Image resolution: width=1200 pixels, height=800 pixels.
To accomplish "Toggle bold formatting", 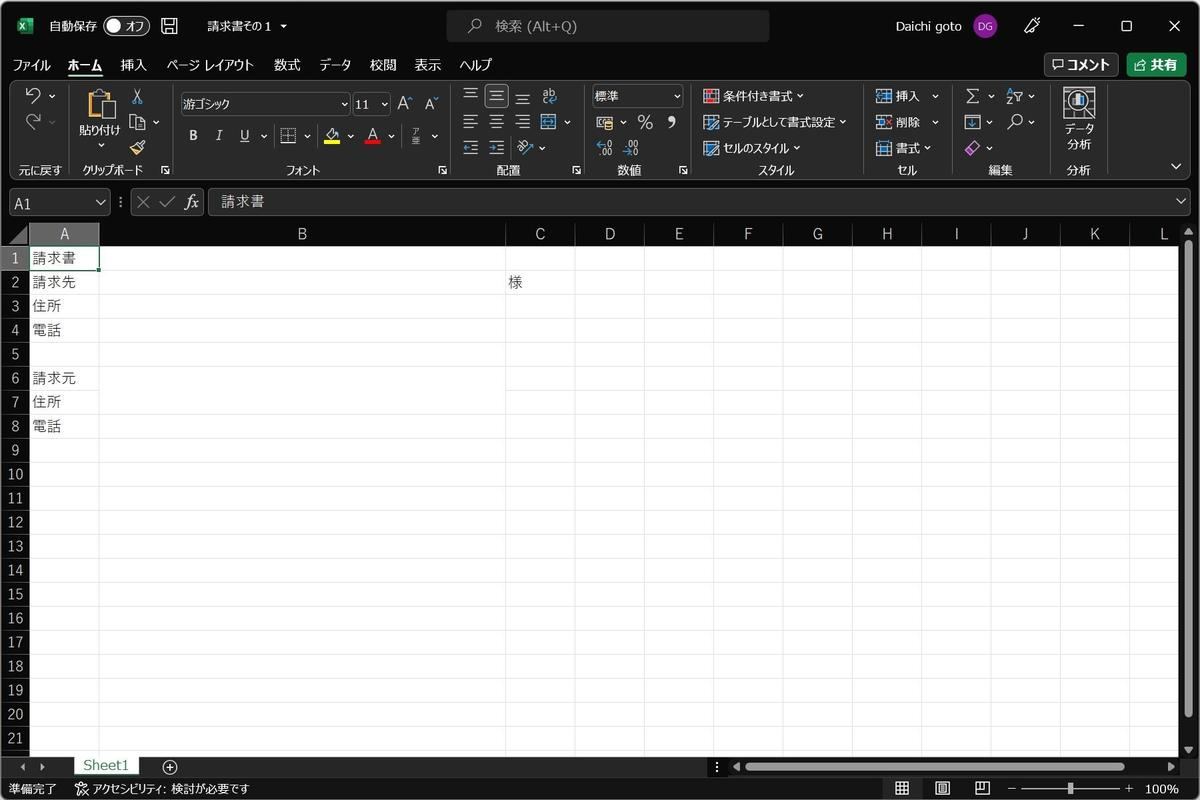I will click(193, 136).
